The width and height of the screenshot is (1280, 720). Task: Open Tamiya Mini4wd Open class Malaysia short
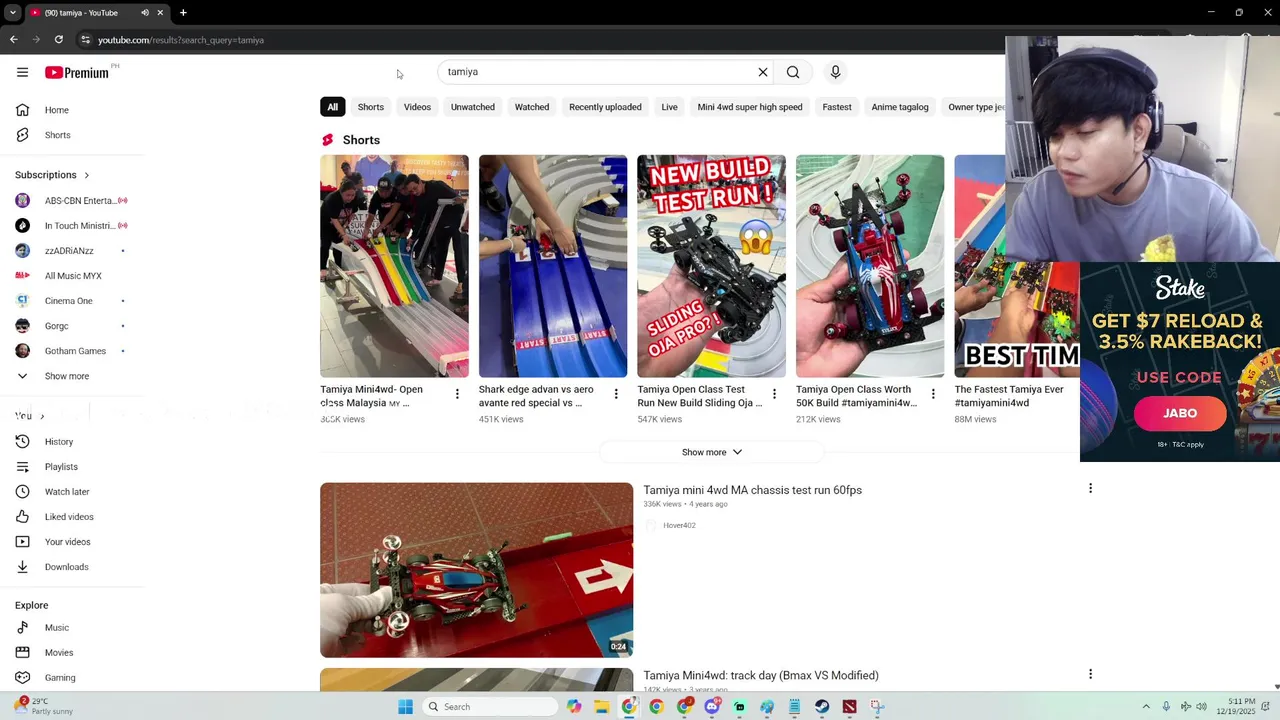[x=394, y=266]
